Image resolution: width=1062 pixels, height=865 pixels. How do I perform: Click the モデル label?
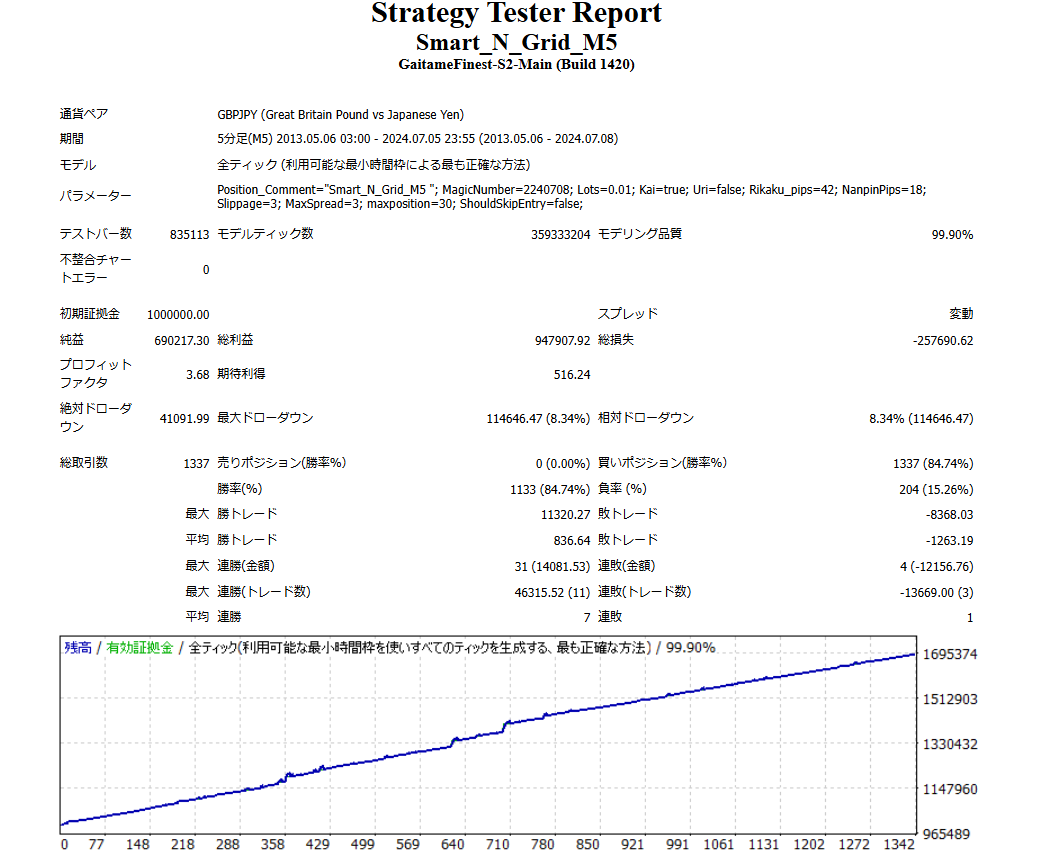(78, 165)
